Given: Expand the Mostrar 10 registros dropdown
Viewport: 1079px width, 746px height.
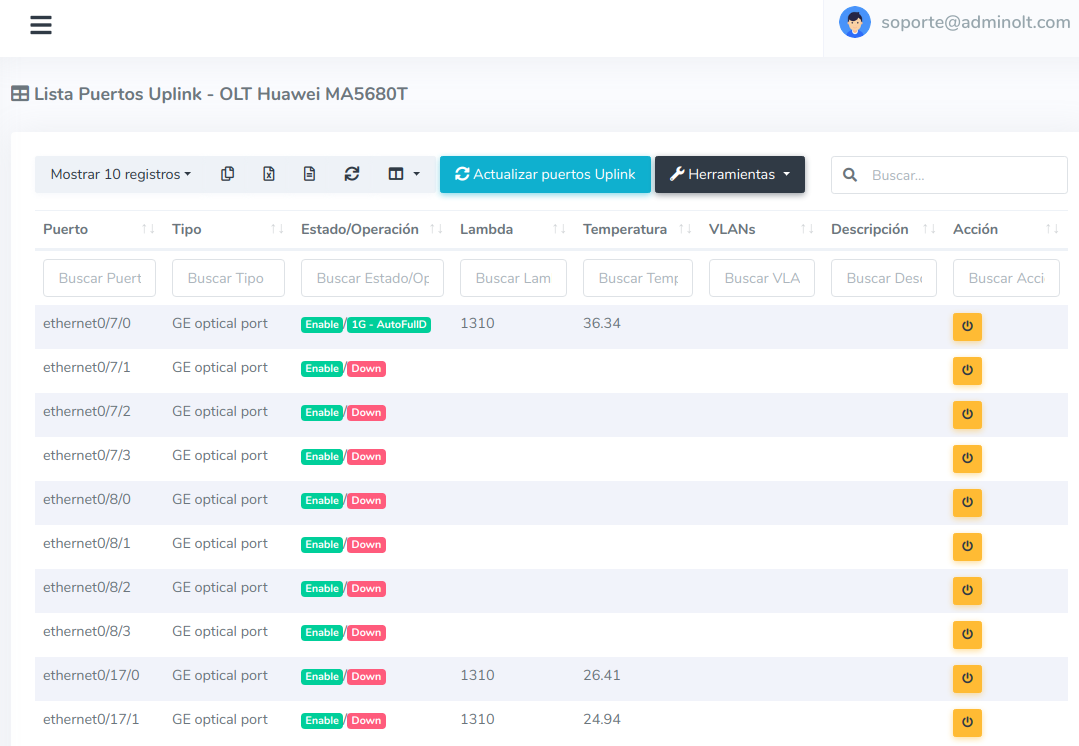Looking at the screenshot, I should pos(120,174).
